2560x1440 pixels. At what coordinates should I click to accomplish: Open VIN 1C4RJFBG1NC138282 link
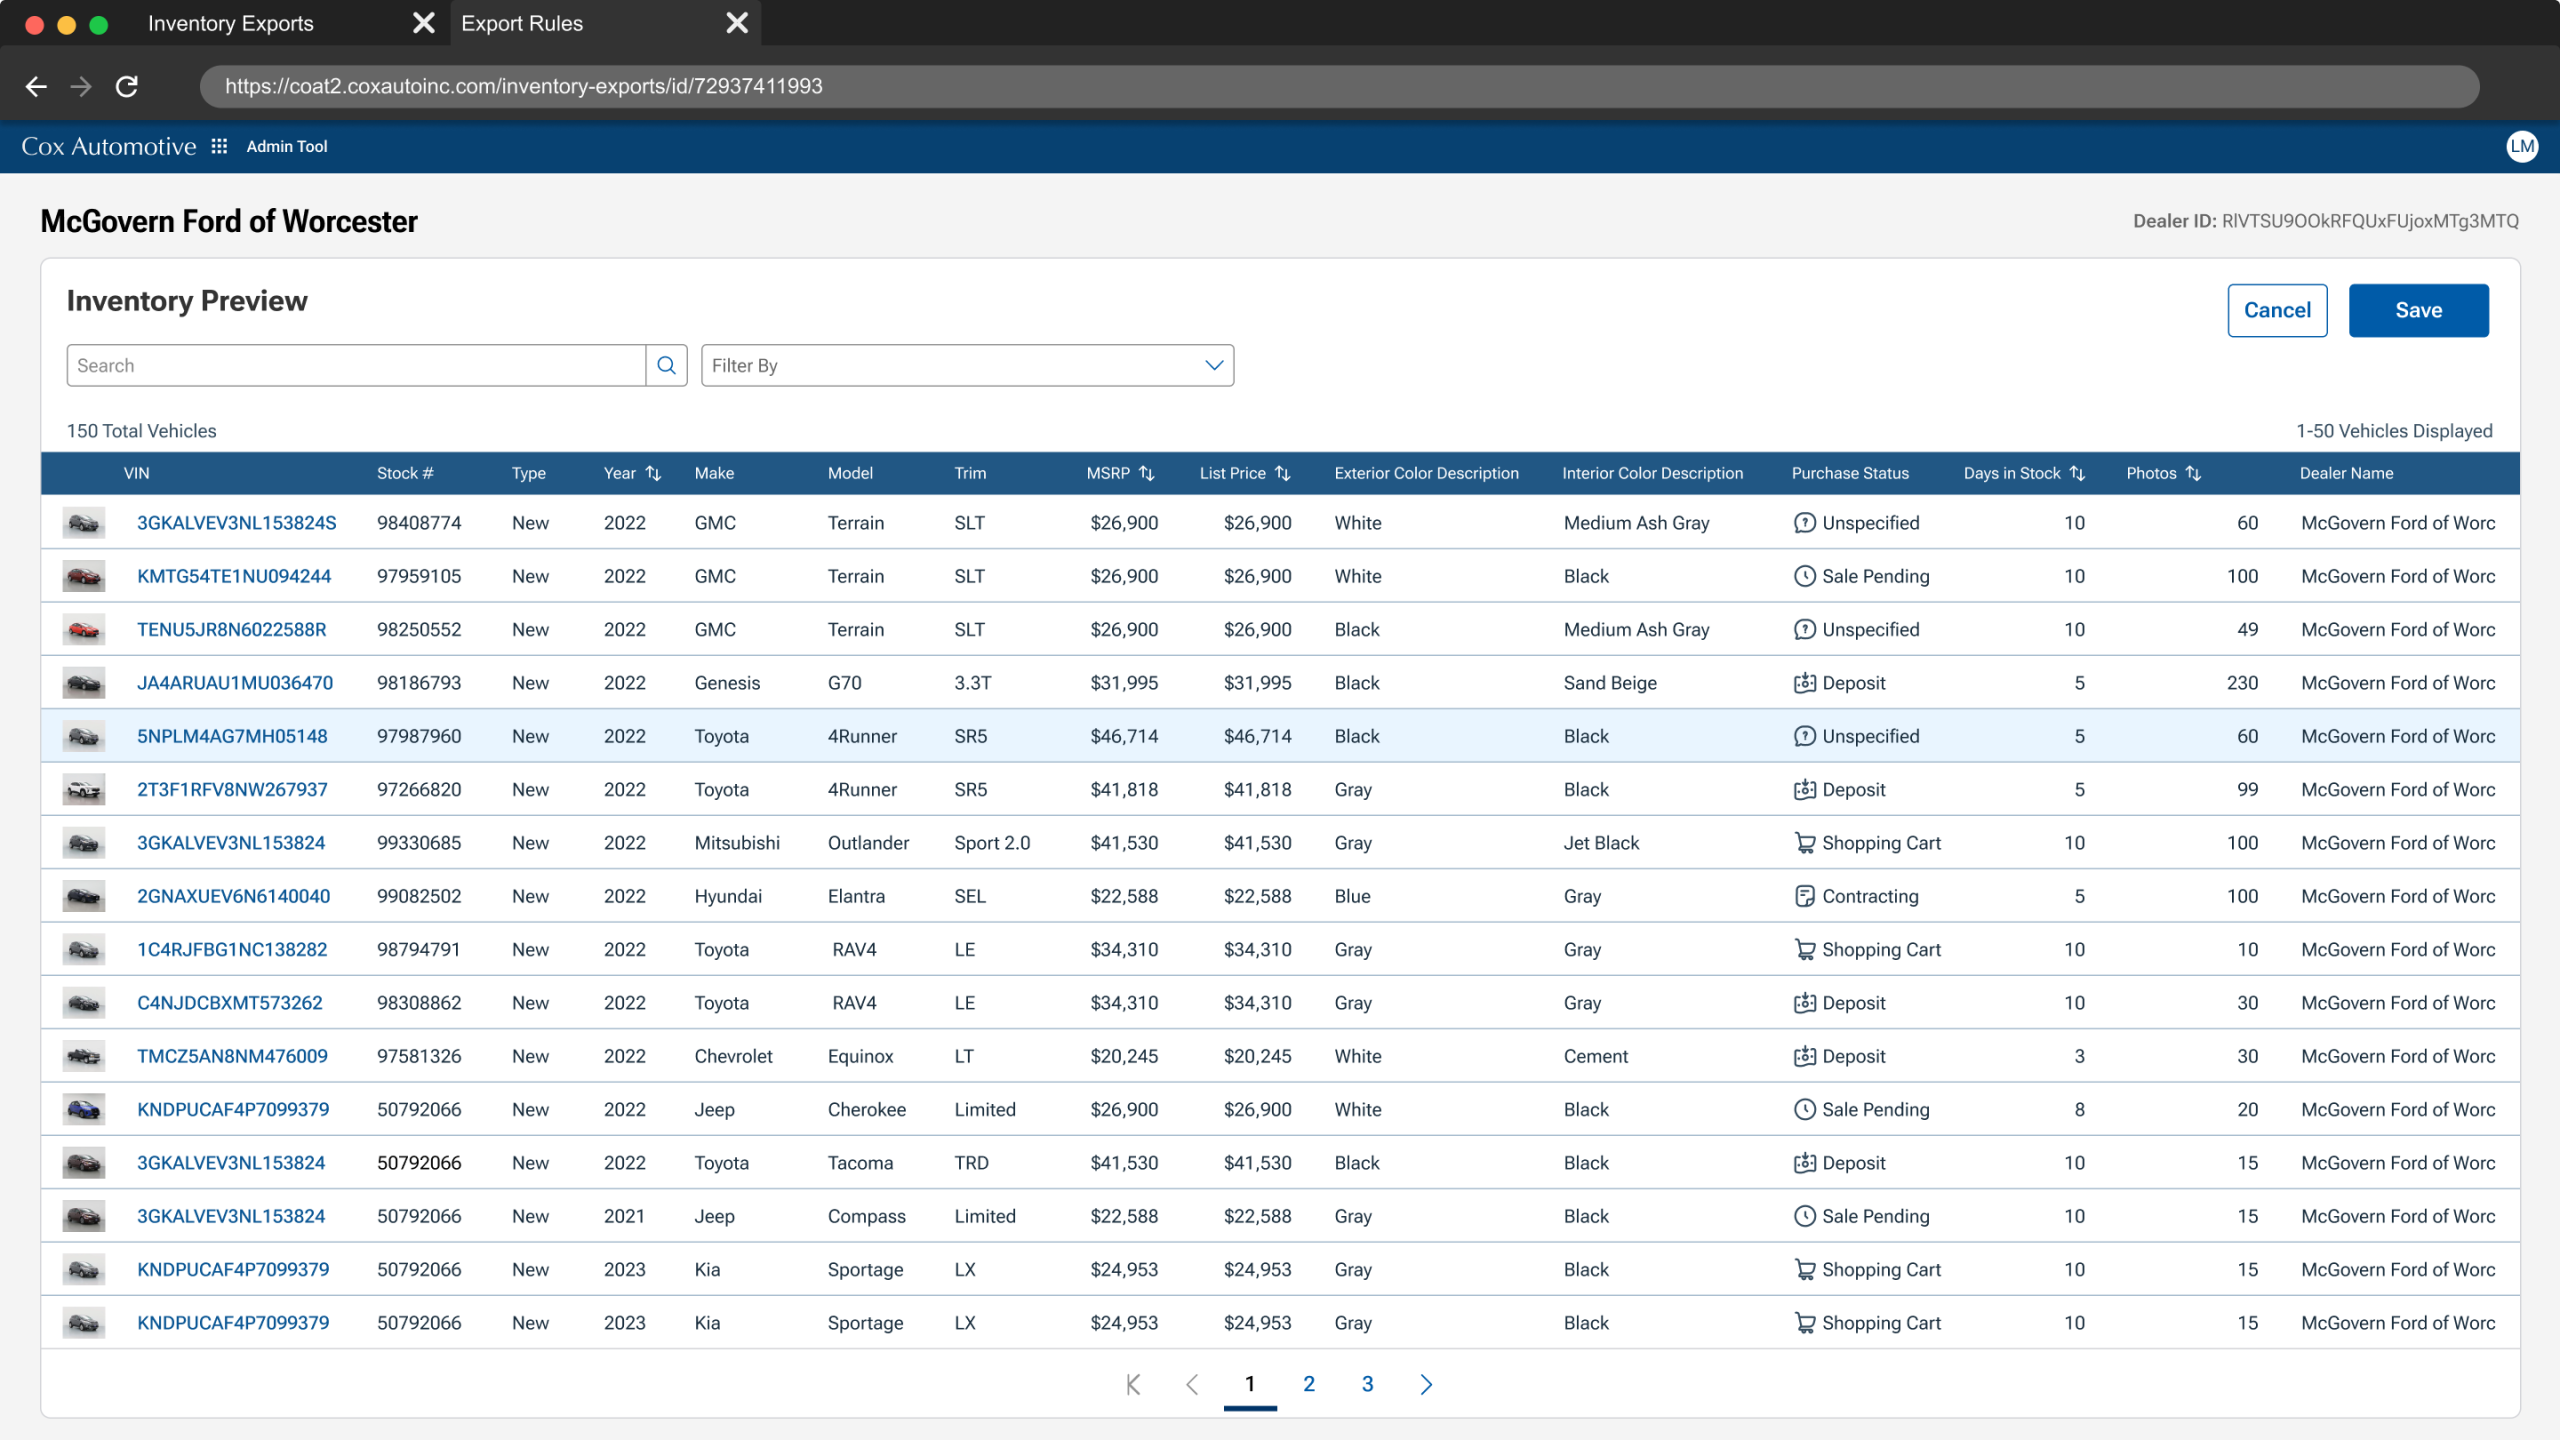click(232, 949)
